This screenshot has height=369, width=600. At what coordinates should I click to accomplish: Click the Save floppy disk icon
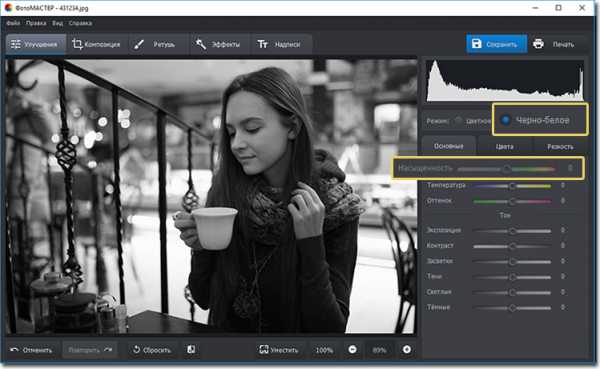[x=476, y=44]
